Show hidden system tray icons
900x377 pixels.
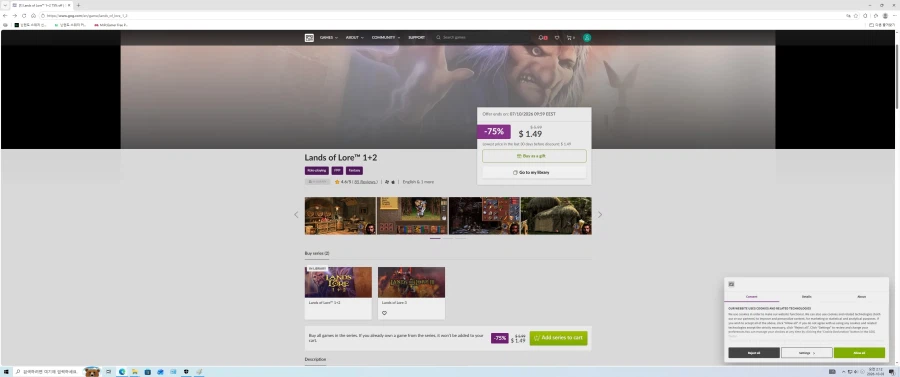click(843, 372)
